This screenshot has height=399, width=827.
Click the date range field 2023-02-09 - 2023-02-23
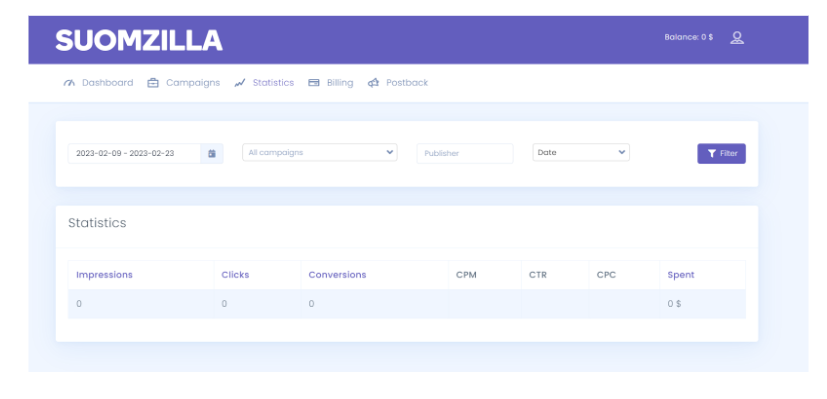(134, 153)
